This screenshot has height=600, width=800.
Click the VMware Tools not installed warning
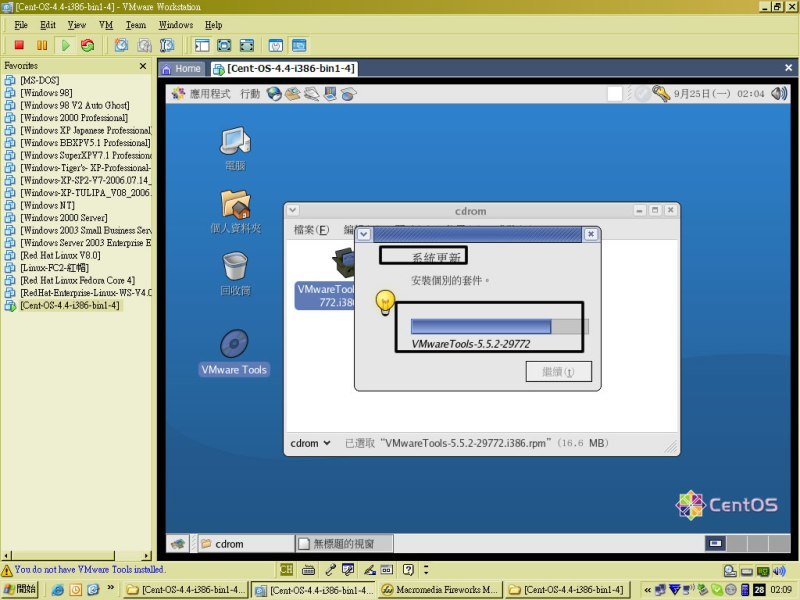tap(83, 570)
